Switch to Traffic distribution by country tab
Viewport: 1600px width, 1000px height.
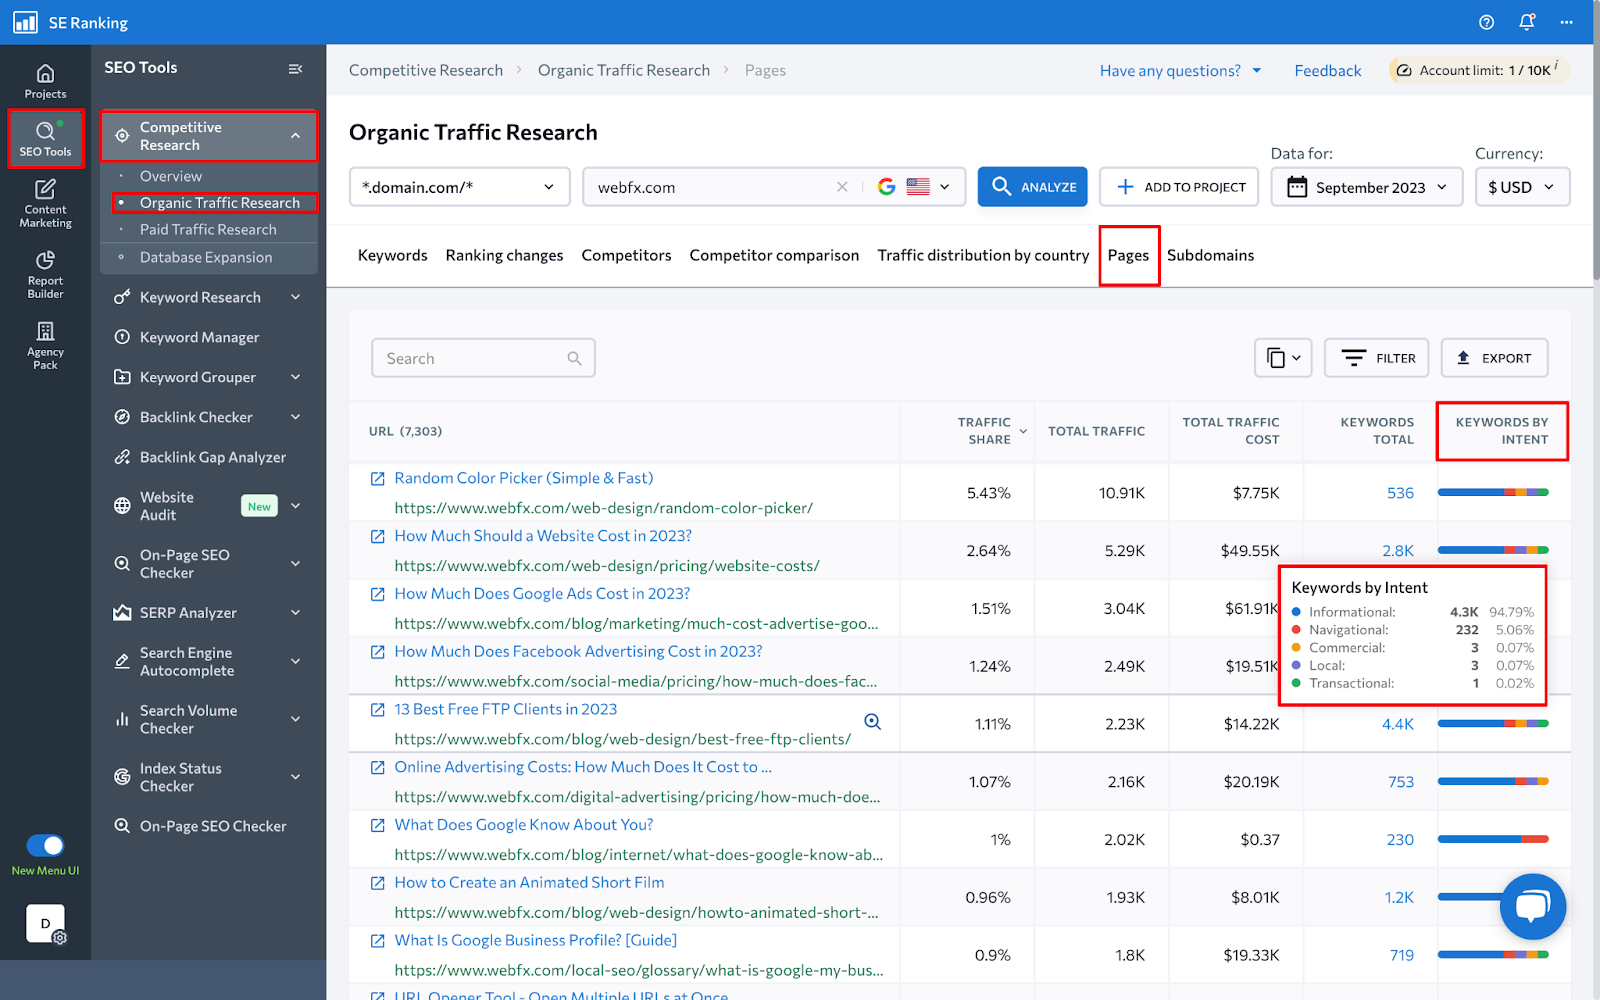[984, 255]
